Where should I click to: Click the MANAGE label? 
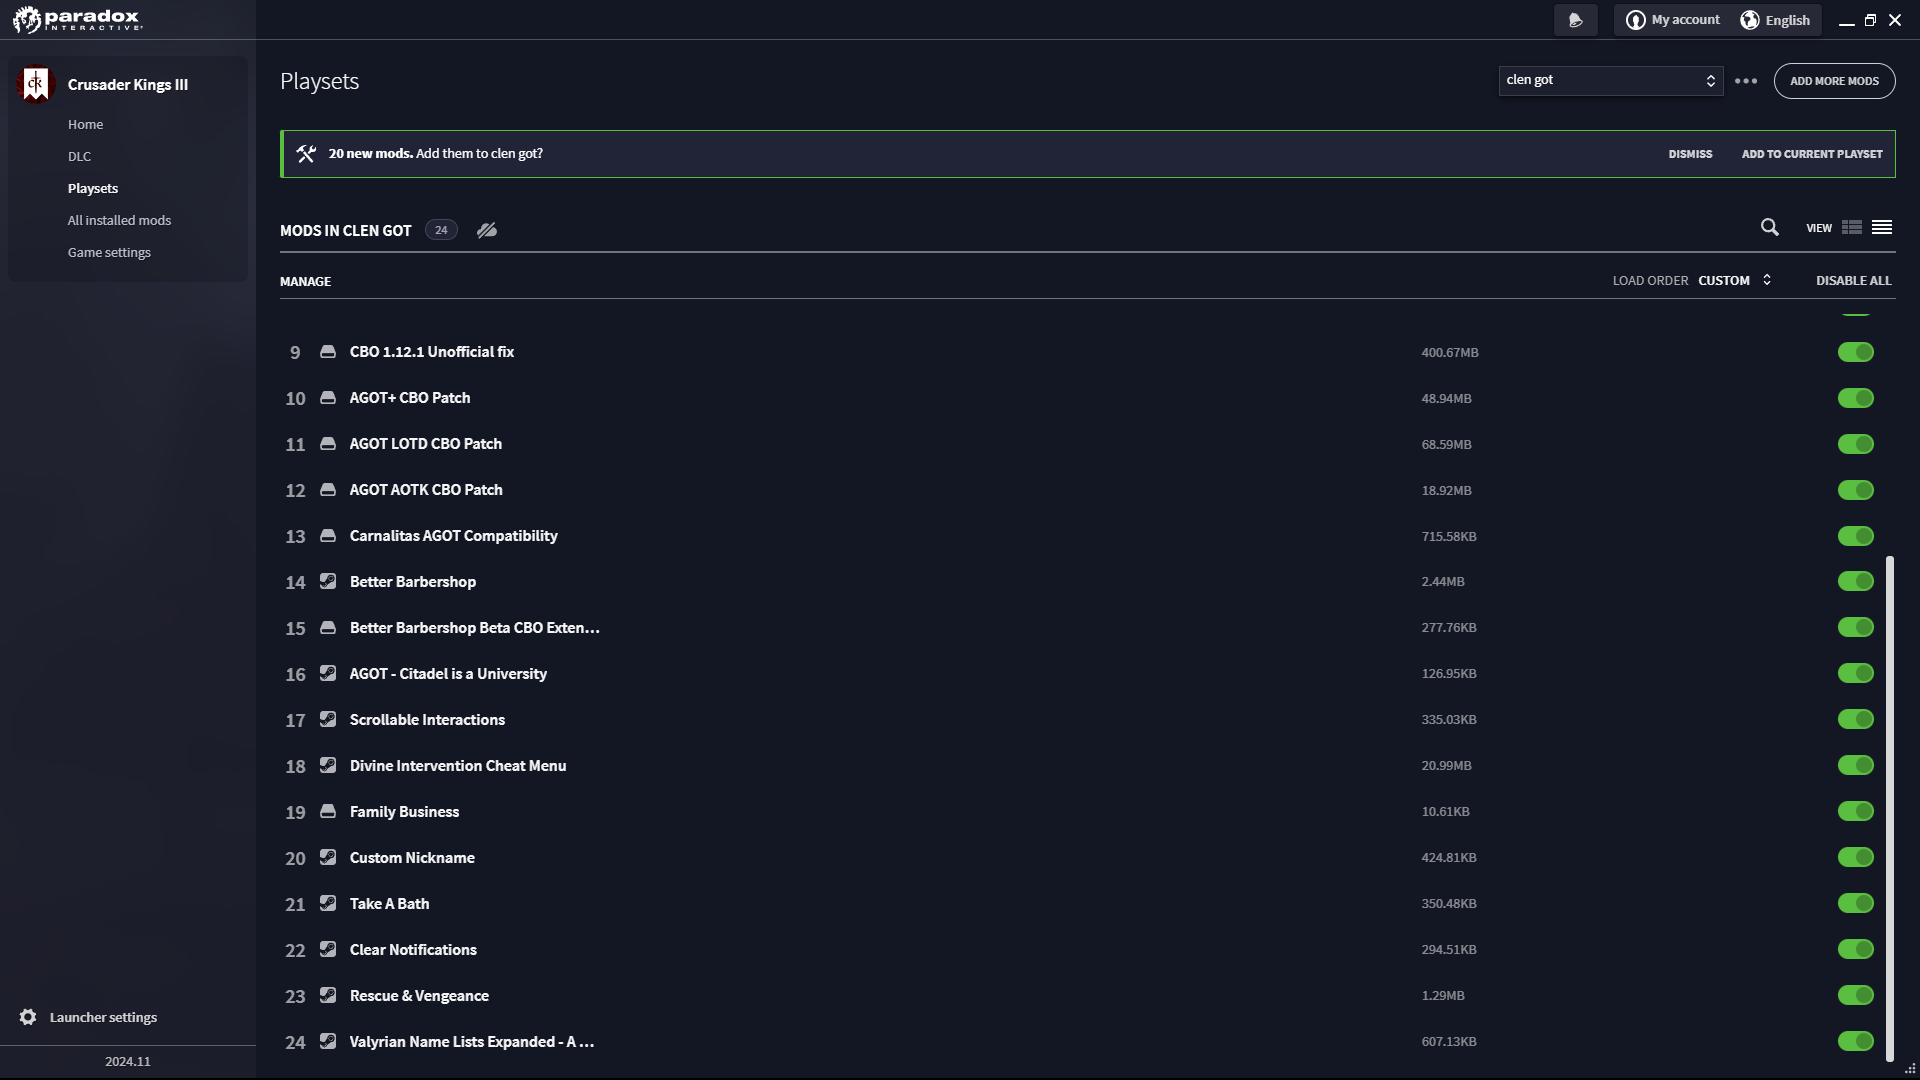click(306, 282)
